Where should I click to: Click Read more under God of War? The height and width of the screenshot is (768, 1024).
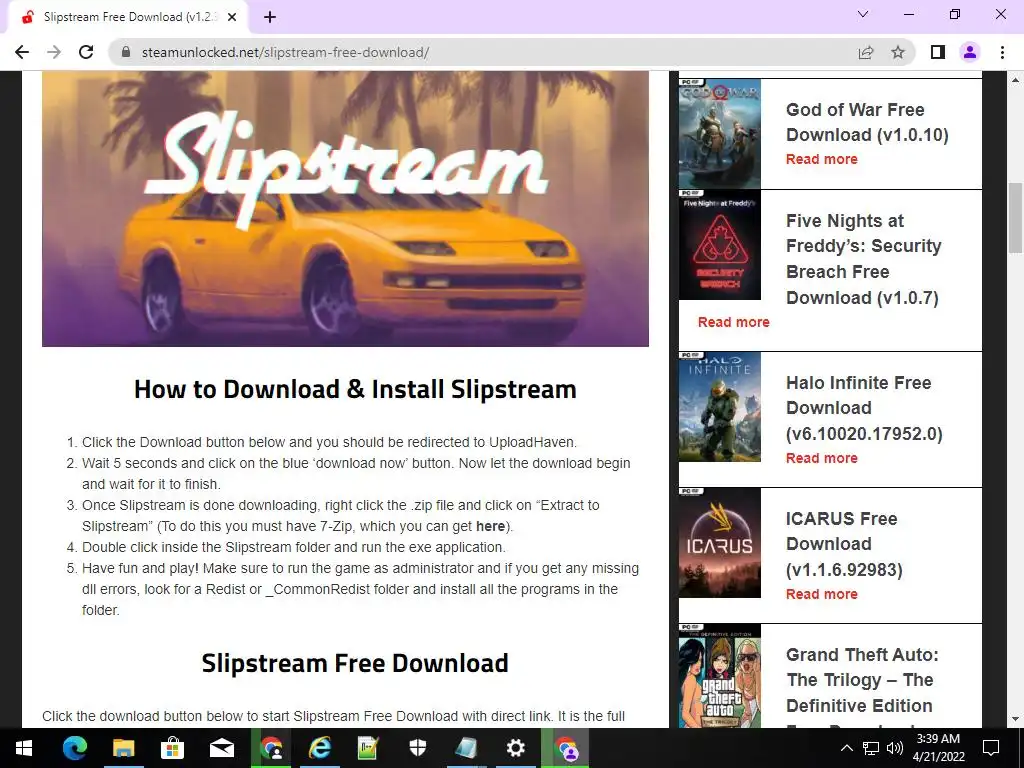[x=822, y=159]
